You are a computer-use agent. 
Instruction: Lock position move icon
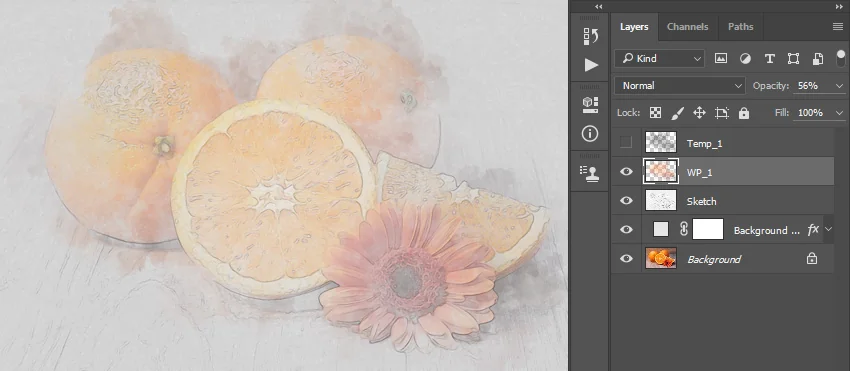click(x=699, y=113)
